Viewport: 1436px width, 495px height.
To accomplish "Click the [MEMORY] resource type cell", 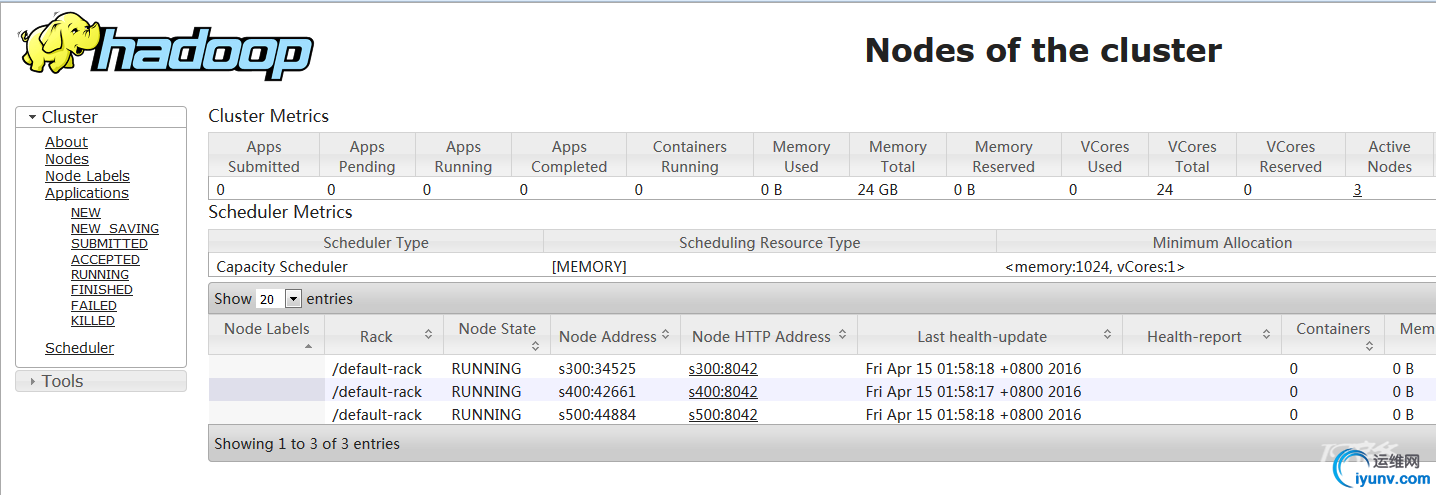I will point(589,267).
